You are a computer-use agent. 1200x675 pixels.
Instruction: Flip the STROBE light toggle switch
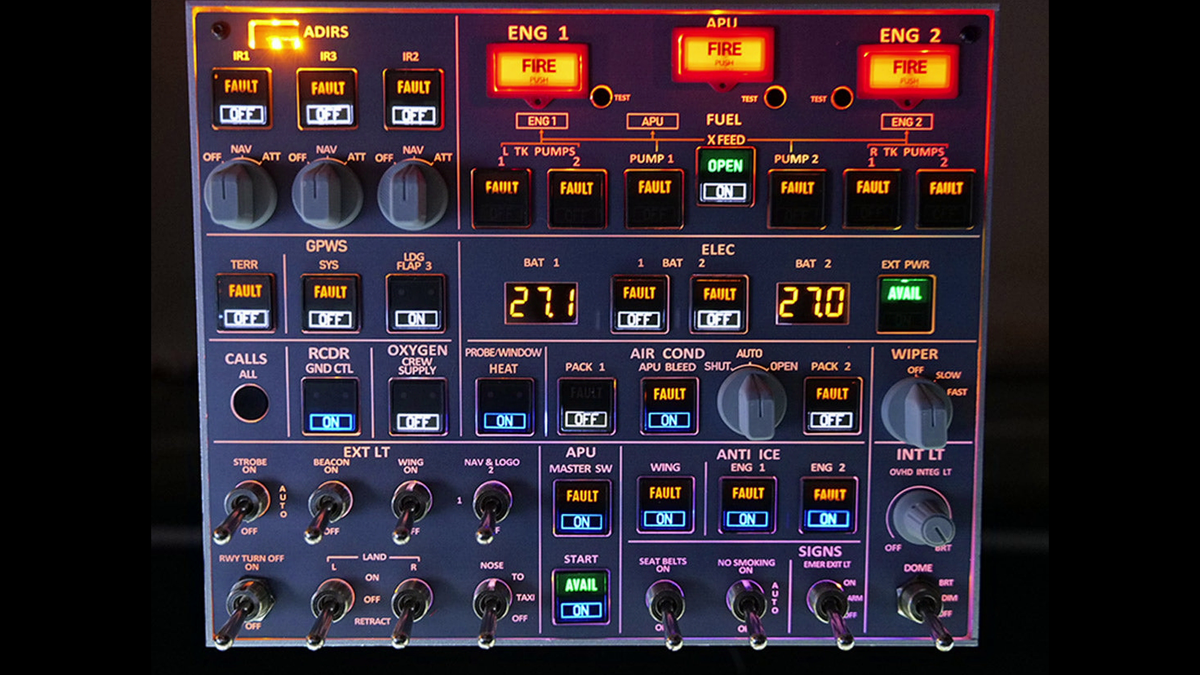[243, 504]
